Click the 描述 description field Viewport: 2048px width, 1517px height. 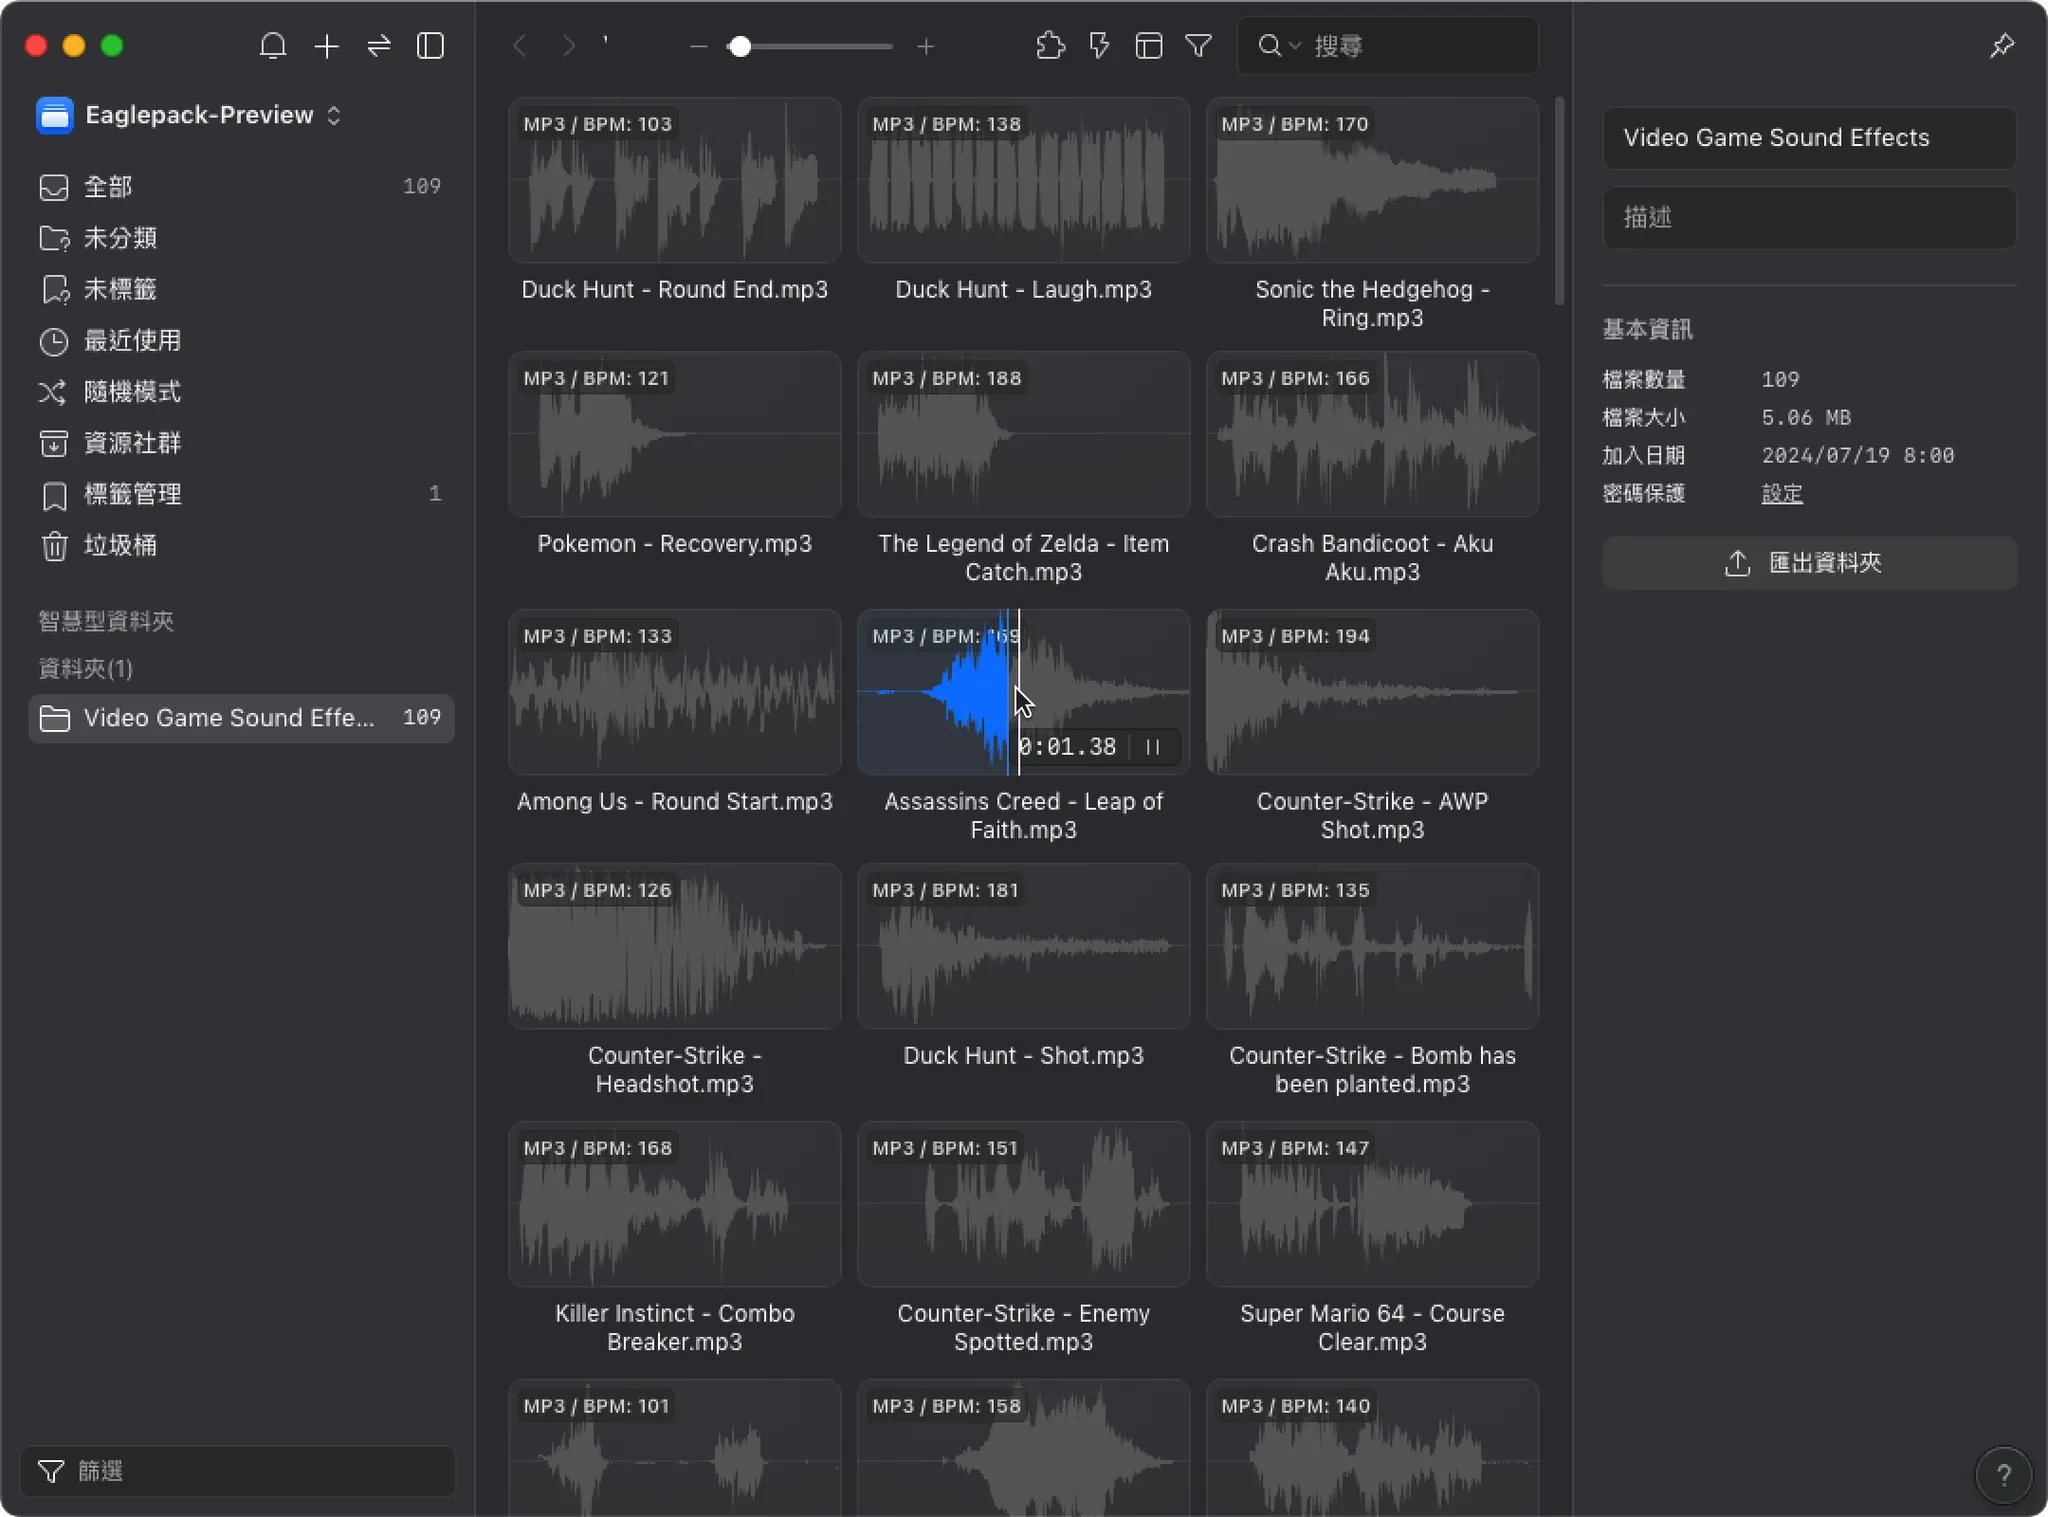[x=1809, y=217]
